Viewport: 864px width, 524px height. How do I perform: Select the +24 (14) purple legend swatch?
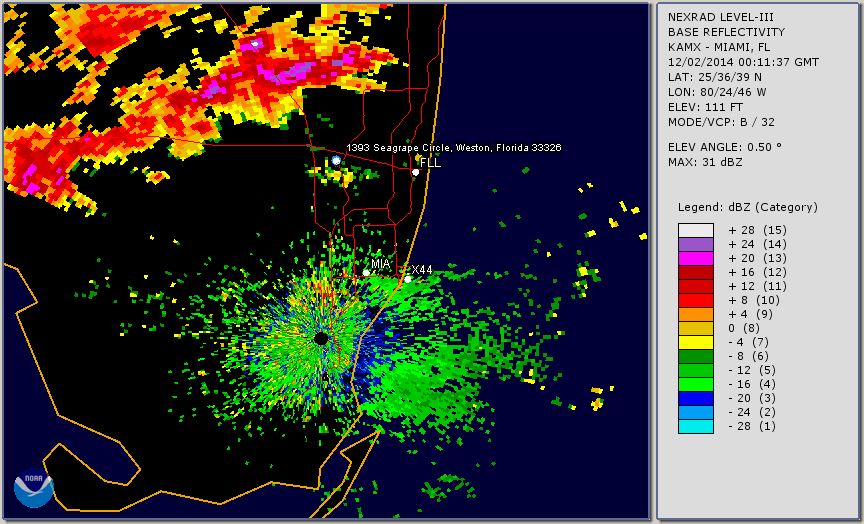(x=696, y=244)
